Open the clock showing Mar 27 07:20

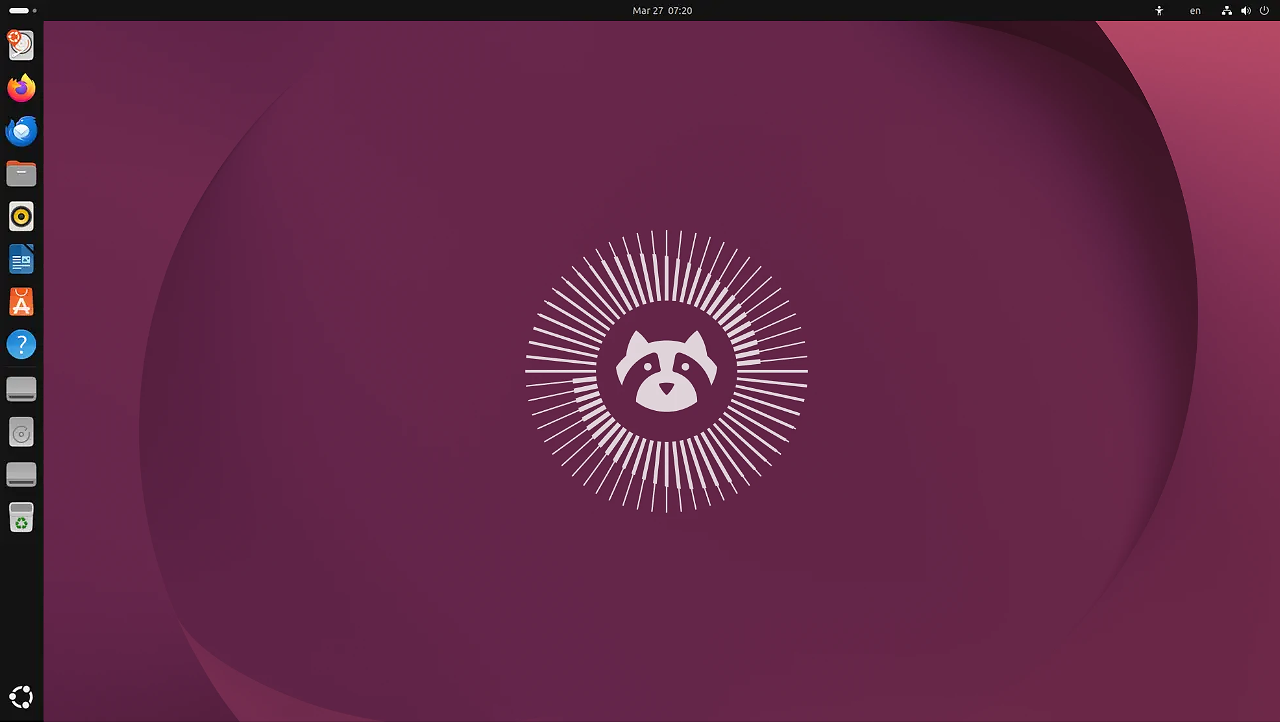point(662,10)
